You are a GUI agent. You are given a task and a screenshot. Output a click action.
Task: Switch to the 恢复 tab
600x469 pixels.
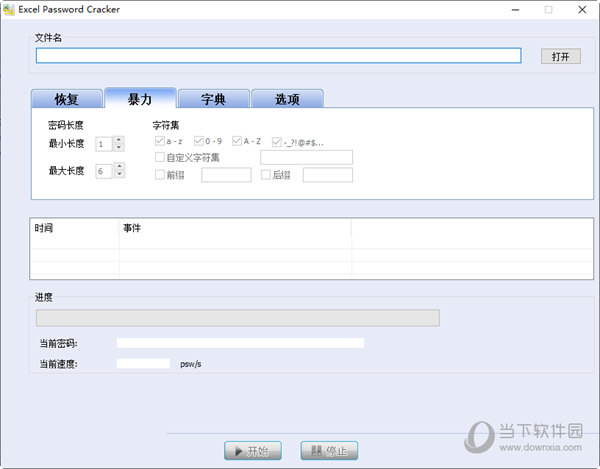click(67, 99)
